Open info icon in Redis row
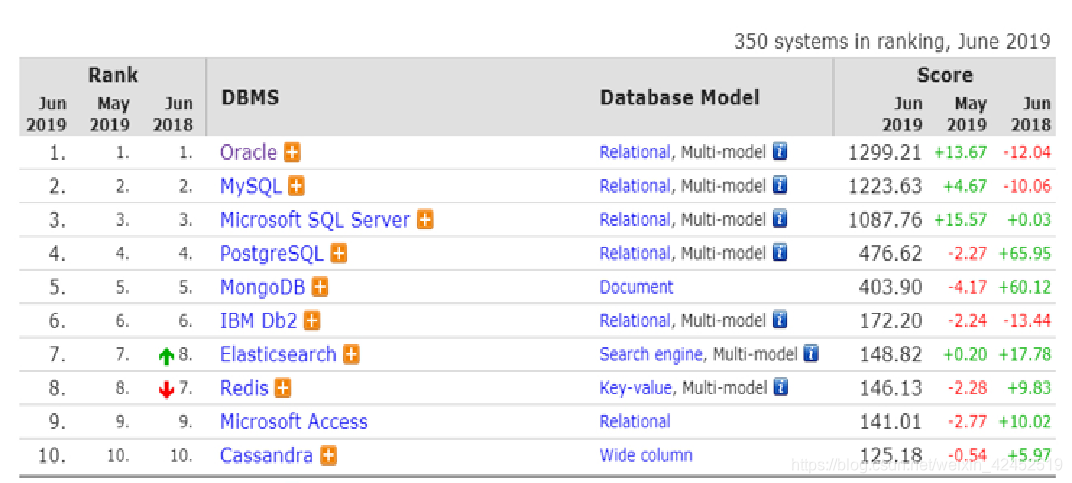The image size is (1072, 483). (x=781, y=388)
